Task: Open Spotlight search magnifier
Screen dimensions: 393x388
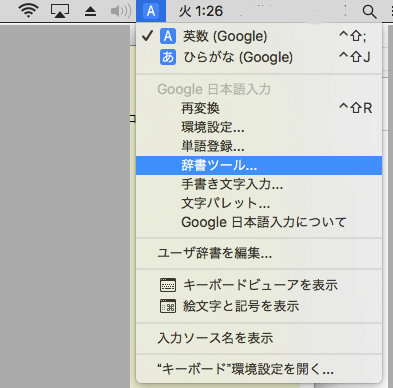Action: point(369,12)
